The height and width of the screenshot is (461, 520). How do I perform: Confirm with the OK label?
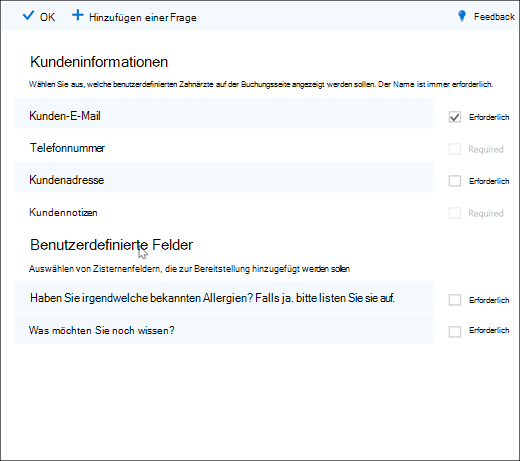(47, 17)
